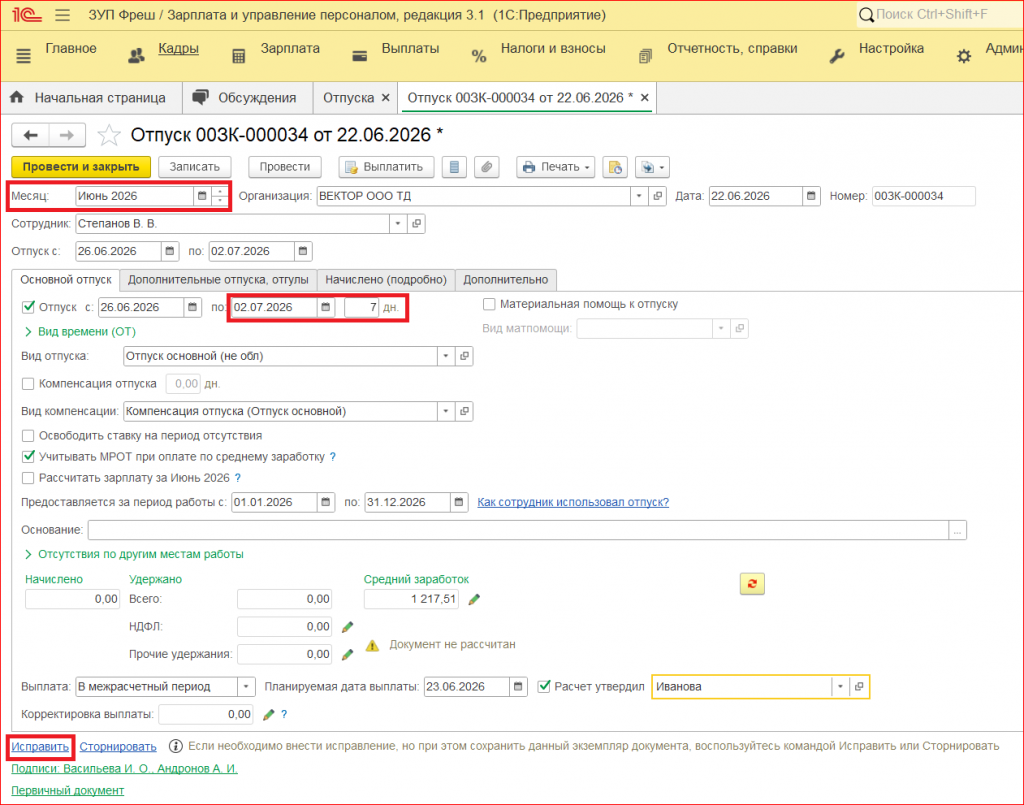The height and width of the screenshot is (805, 1024).
Task: Click the recalculate document refresh icon
Action: tap(752, 584)
